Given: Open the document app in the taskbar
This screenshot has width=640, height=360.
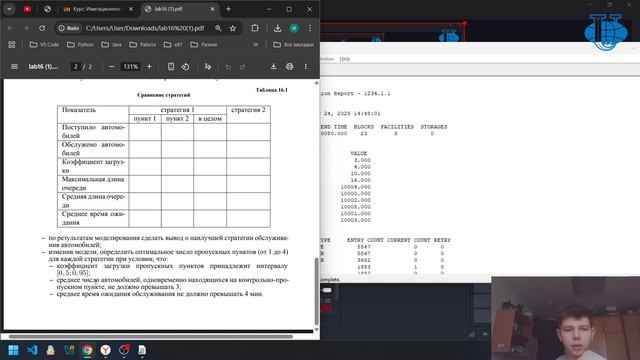Looking at the screenshot, I should [x=142, y=350].
